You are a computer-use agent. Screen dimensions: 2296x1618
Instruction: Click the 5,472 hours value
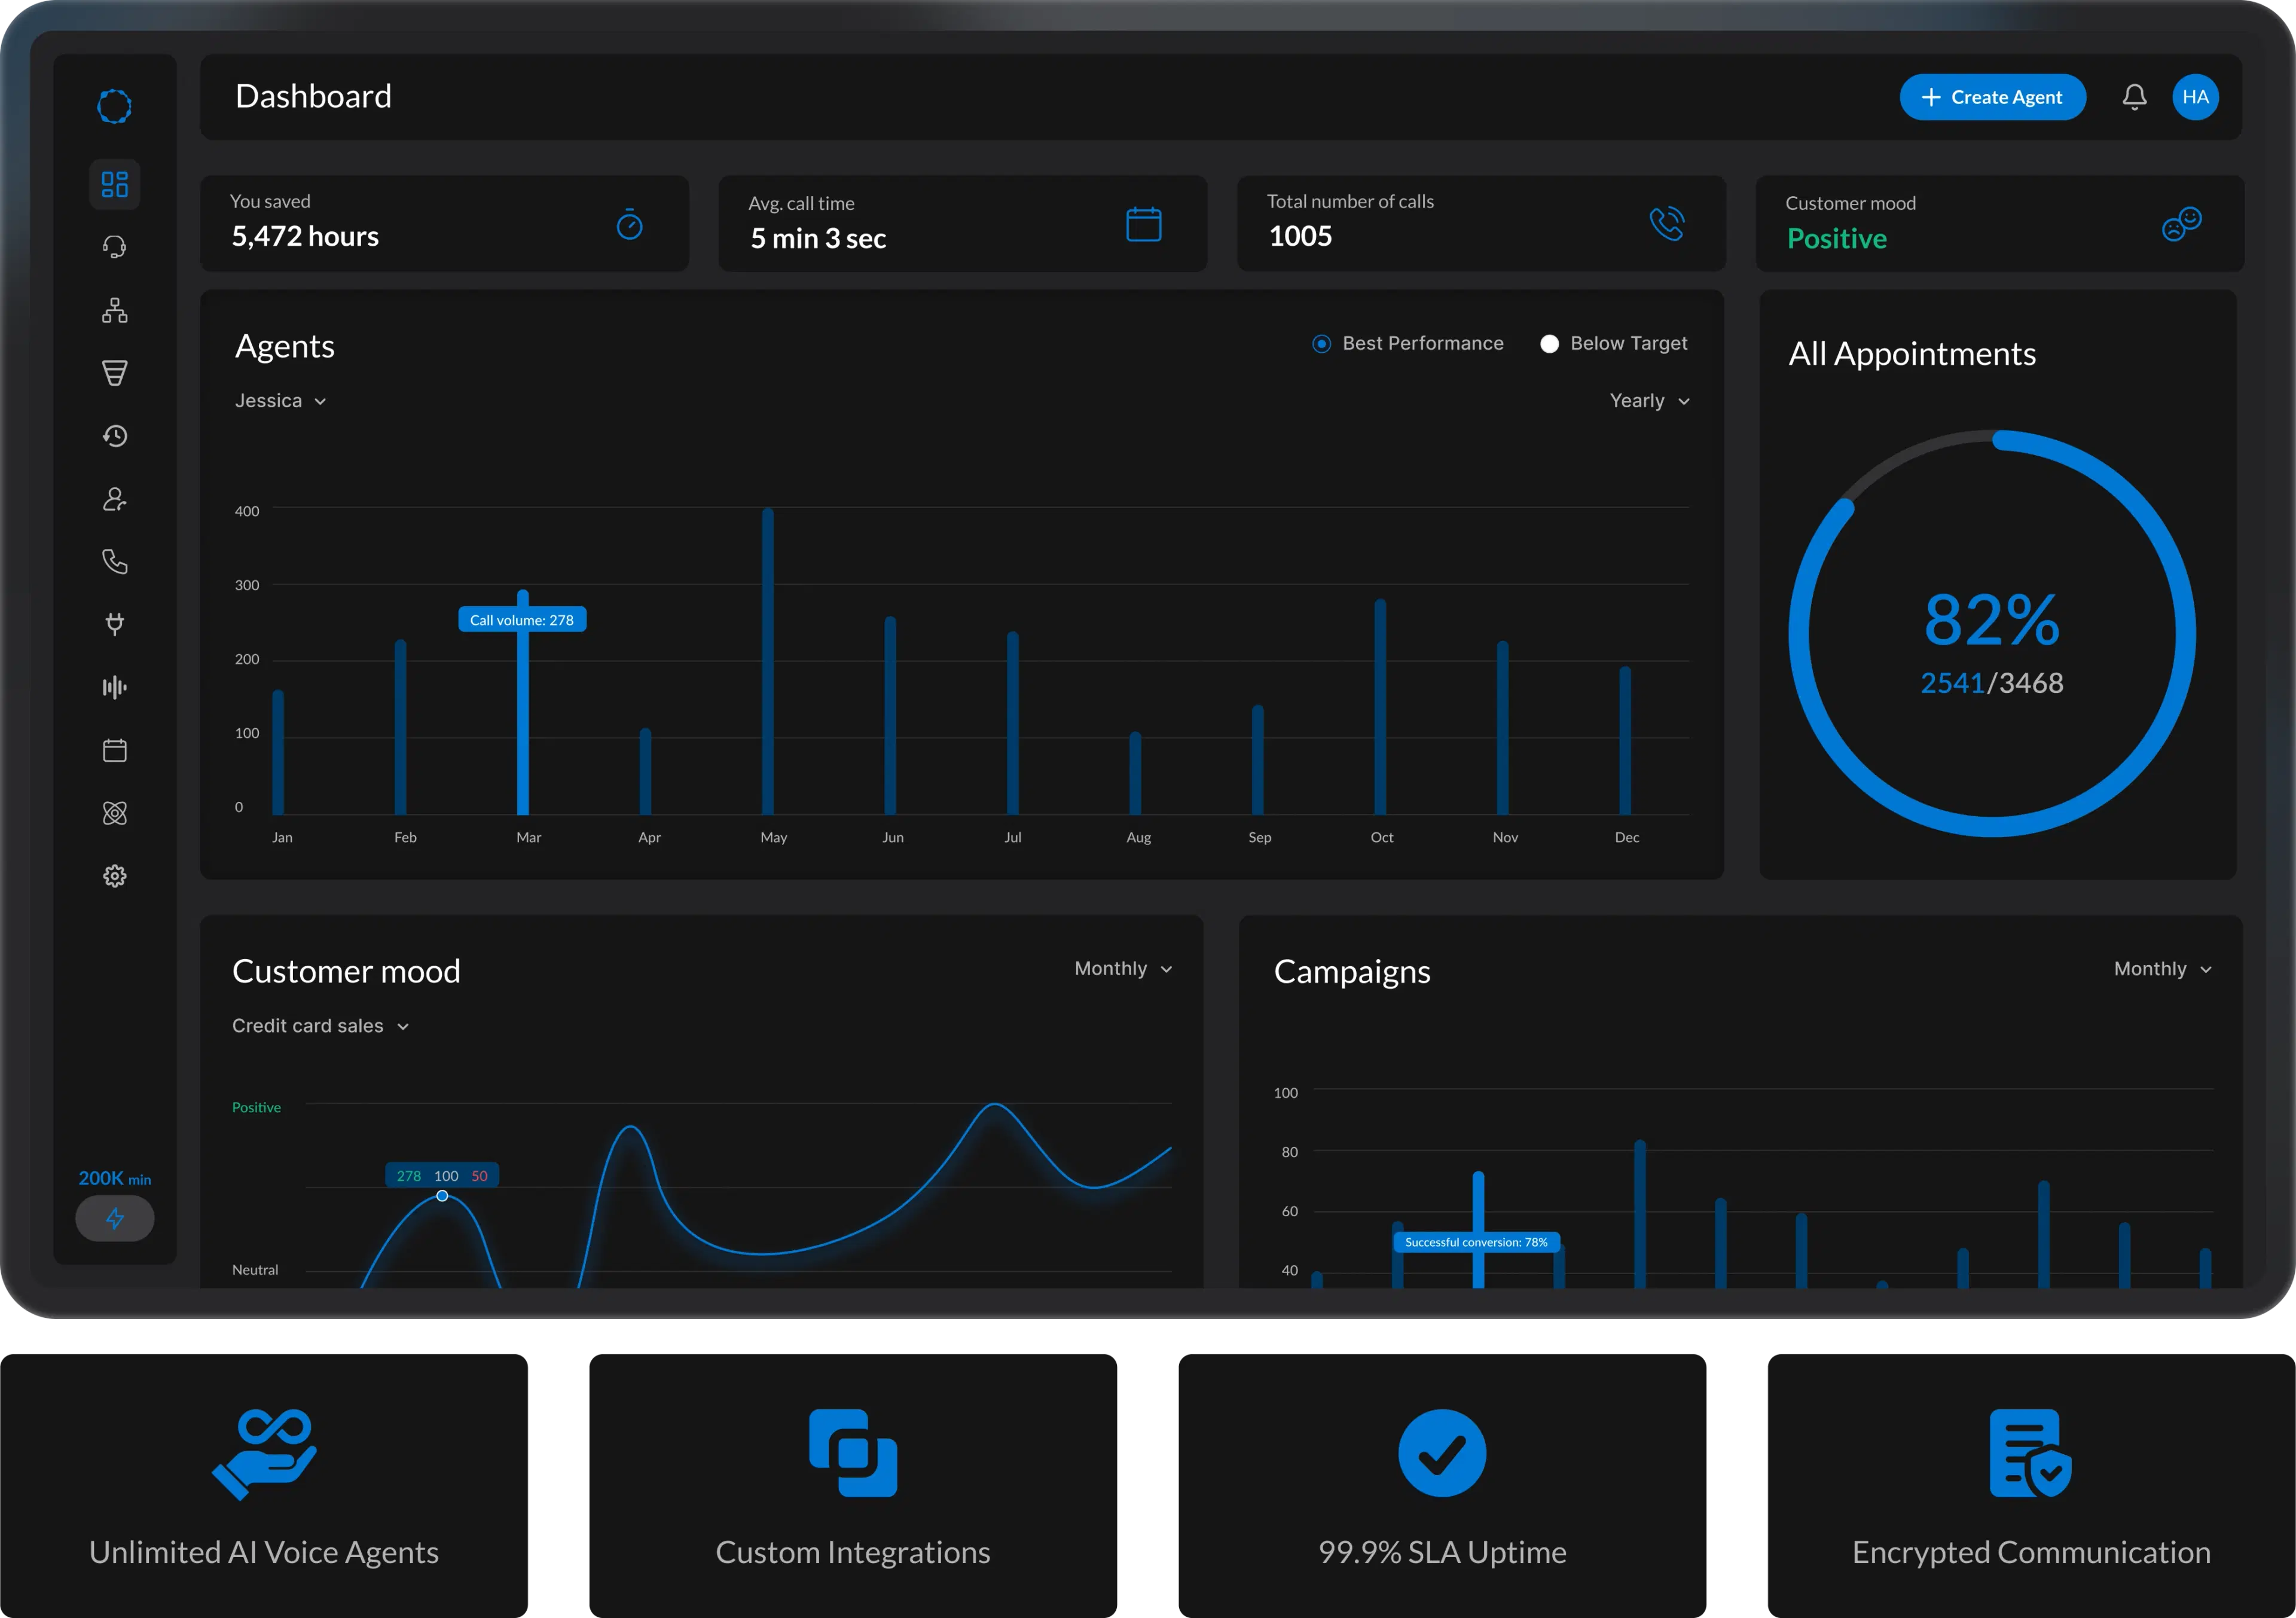click(305, 236)
